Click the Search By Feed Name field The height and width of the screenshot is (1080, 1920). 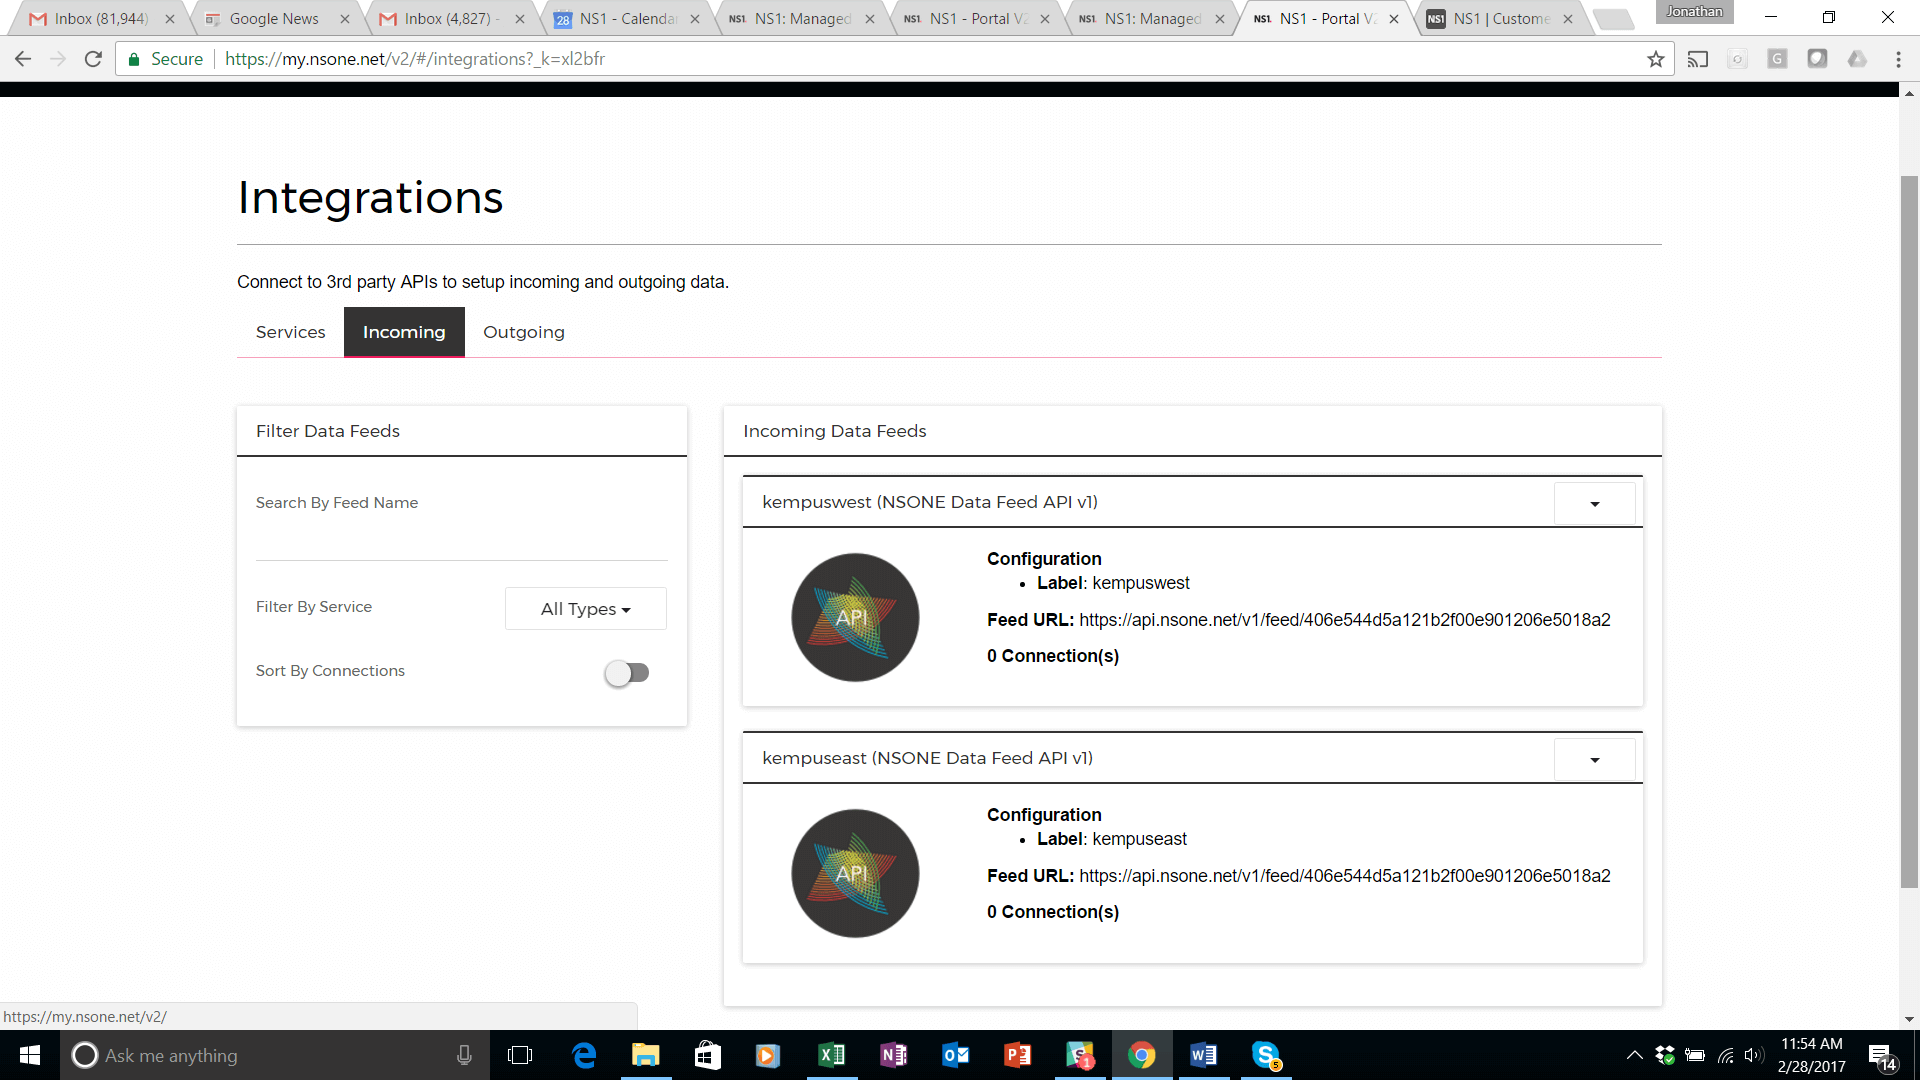point(461,540)
